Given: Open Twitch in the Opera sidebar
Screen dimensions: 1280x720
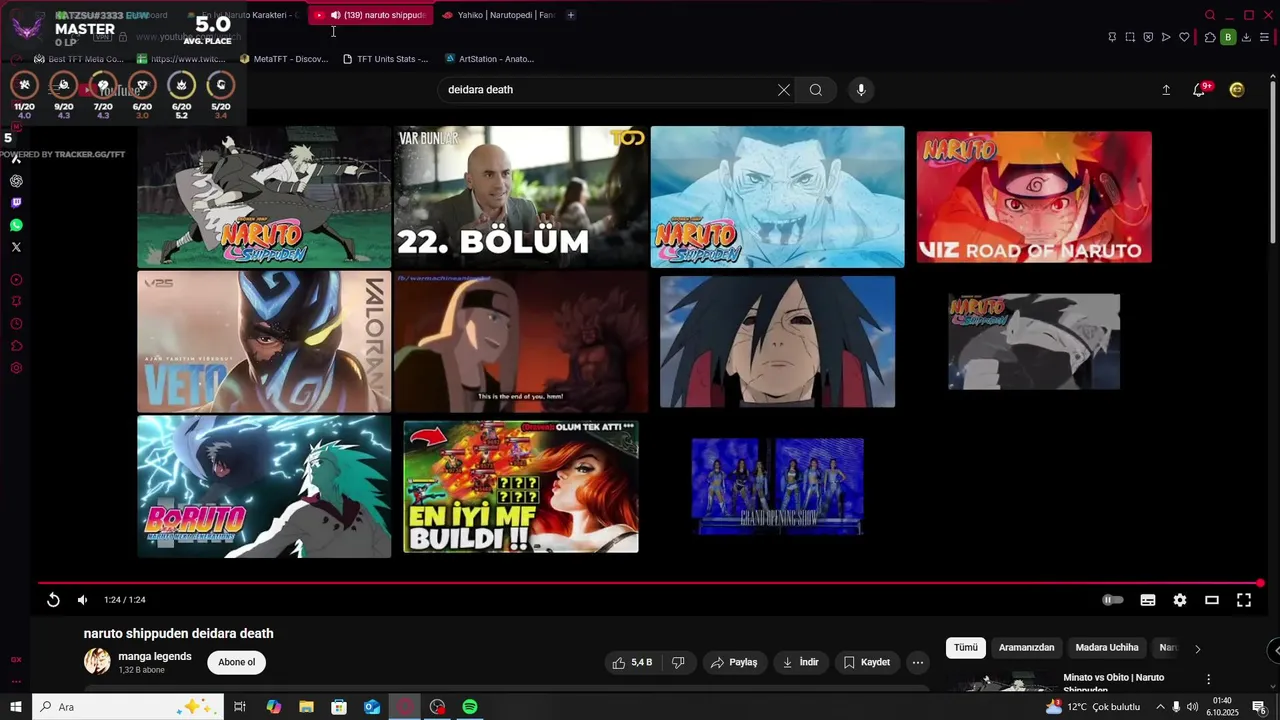Looking at the screenshot, I should tap(16, 203).
